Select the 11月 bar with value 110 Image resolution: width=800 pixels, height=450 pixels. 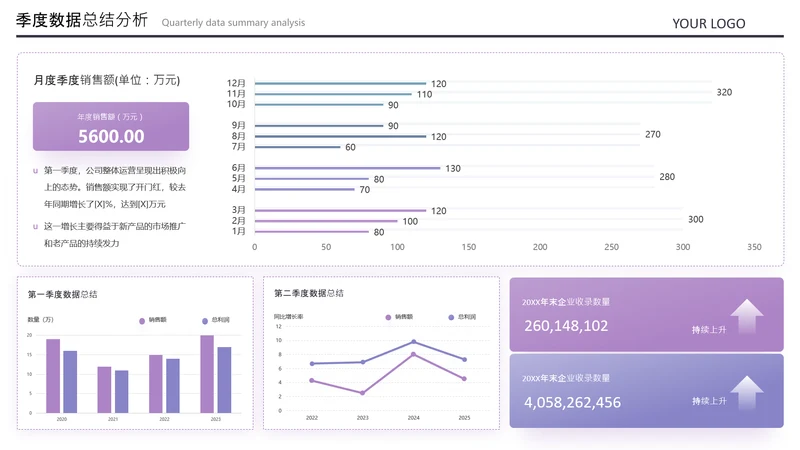pyautogui.click(x=333, y=94)
